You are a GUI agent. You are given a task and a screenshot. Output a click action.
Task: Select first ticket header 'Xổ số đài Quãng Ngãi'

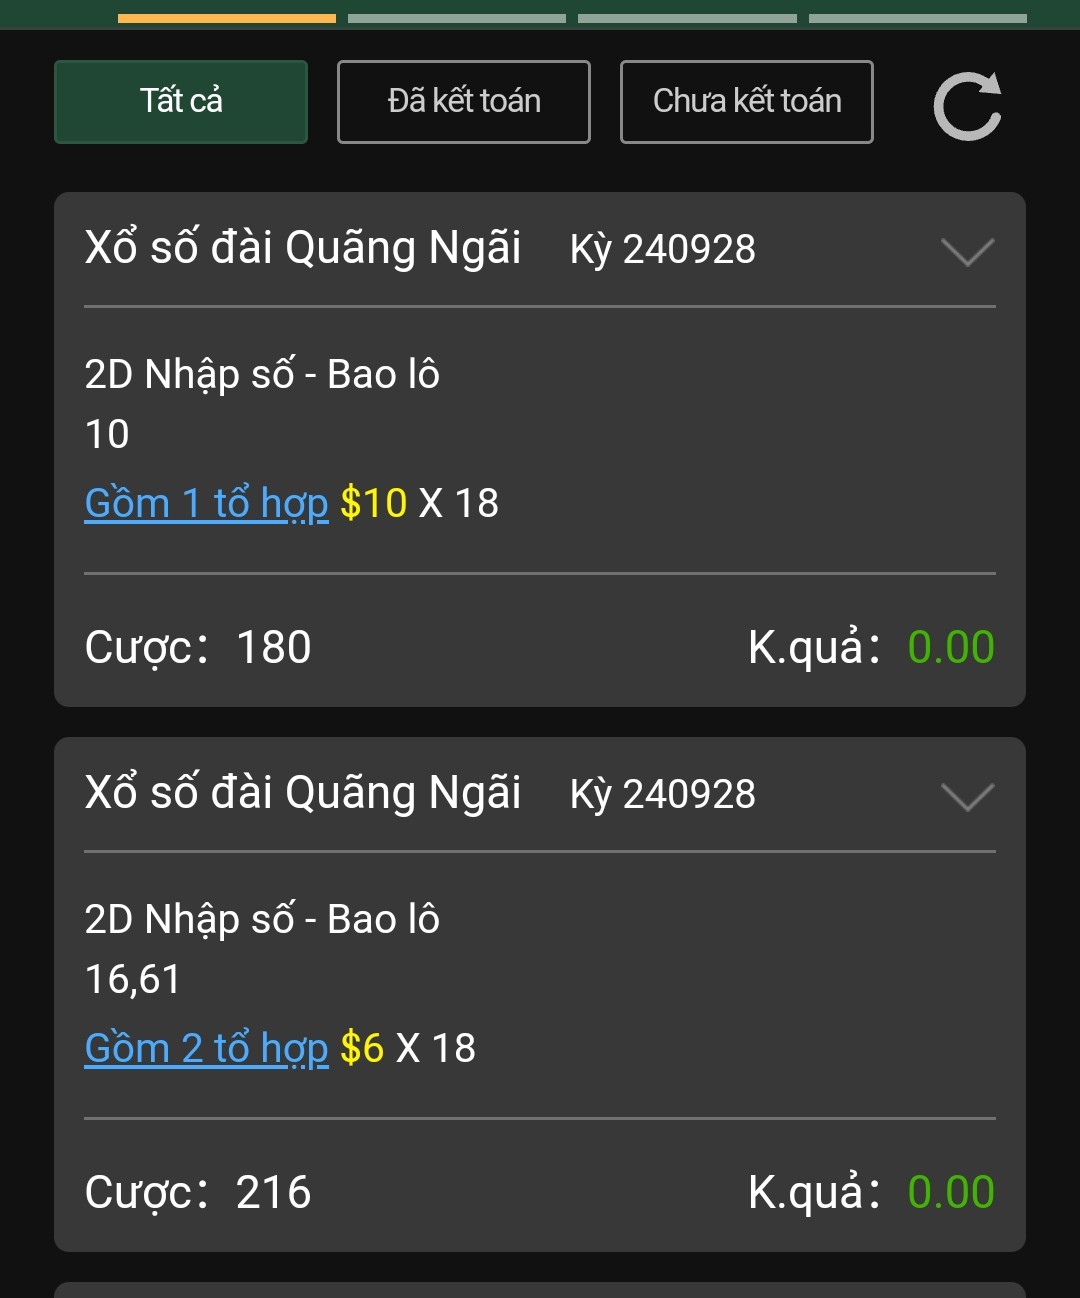point(303,248)
